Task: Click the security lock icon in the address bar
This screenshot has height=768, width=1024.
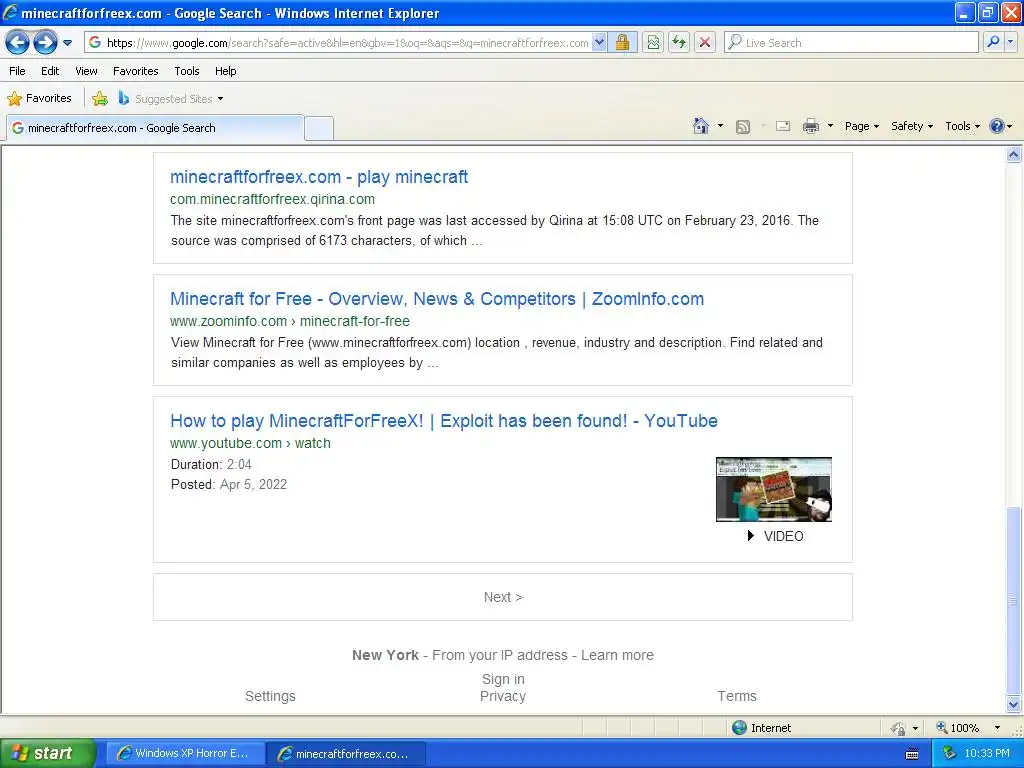Action: pos(622,43)
